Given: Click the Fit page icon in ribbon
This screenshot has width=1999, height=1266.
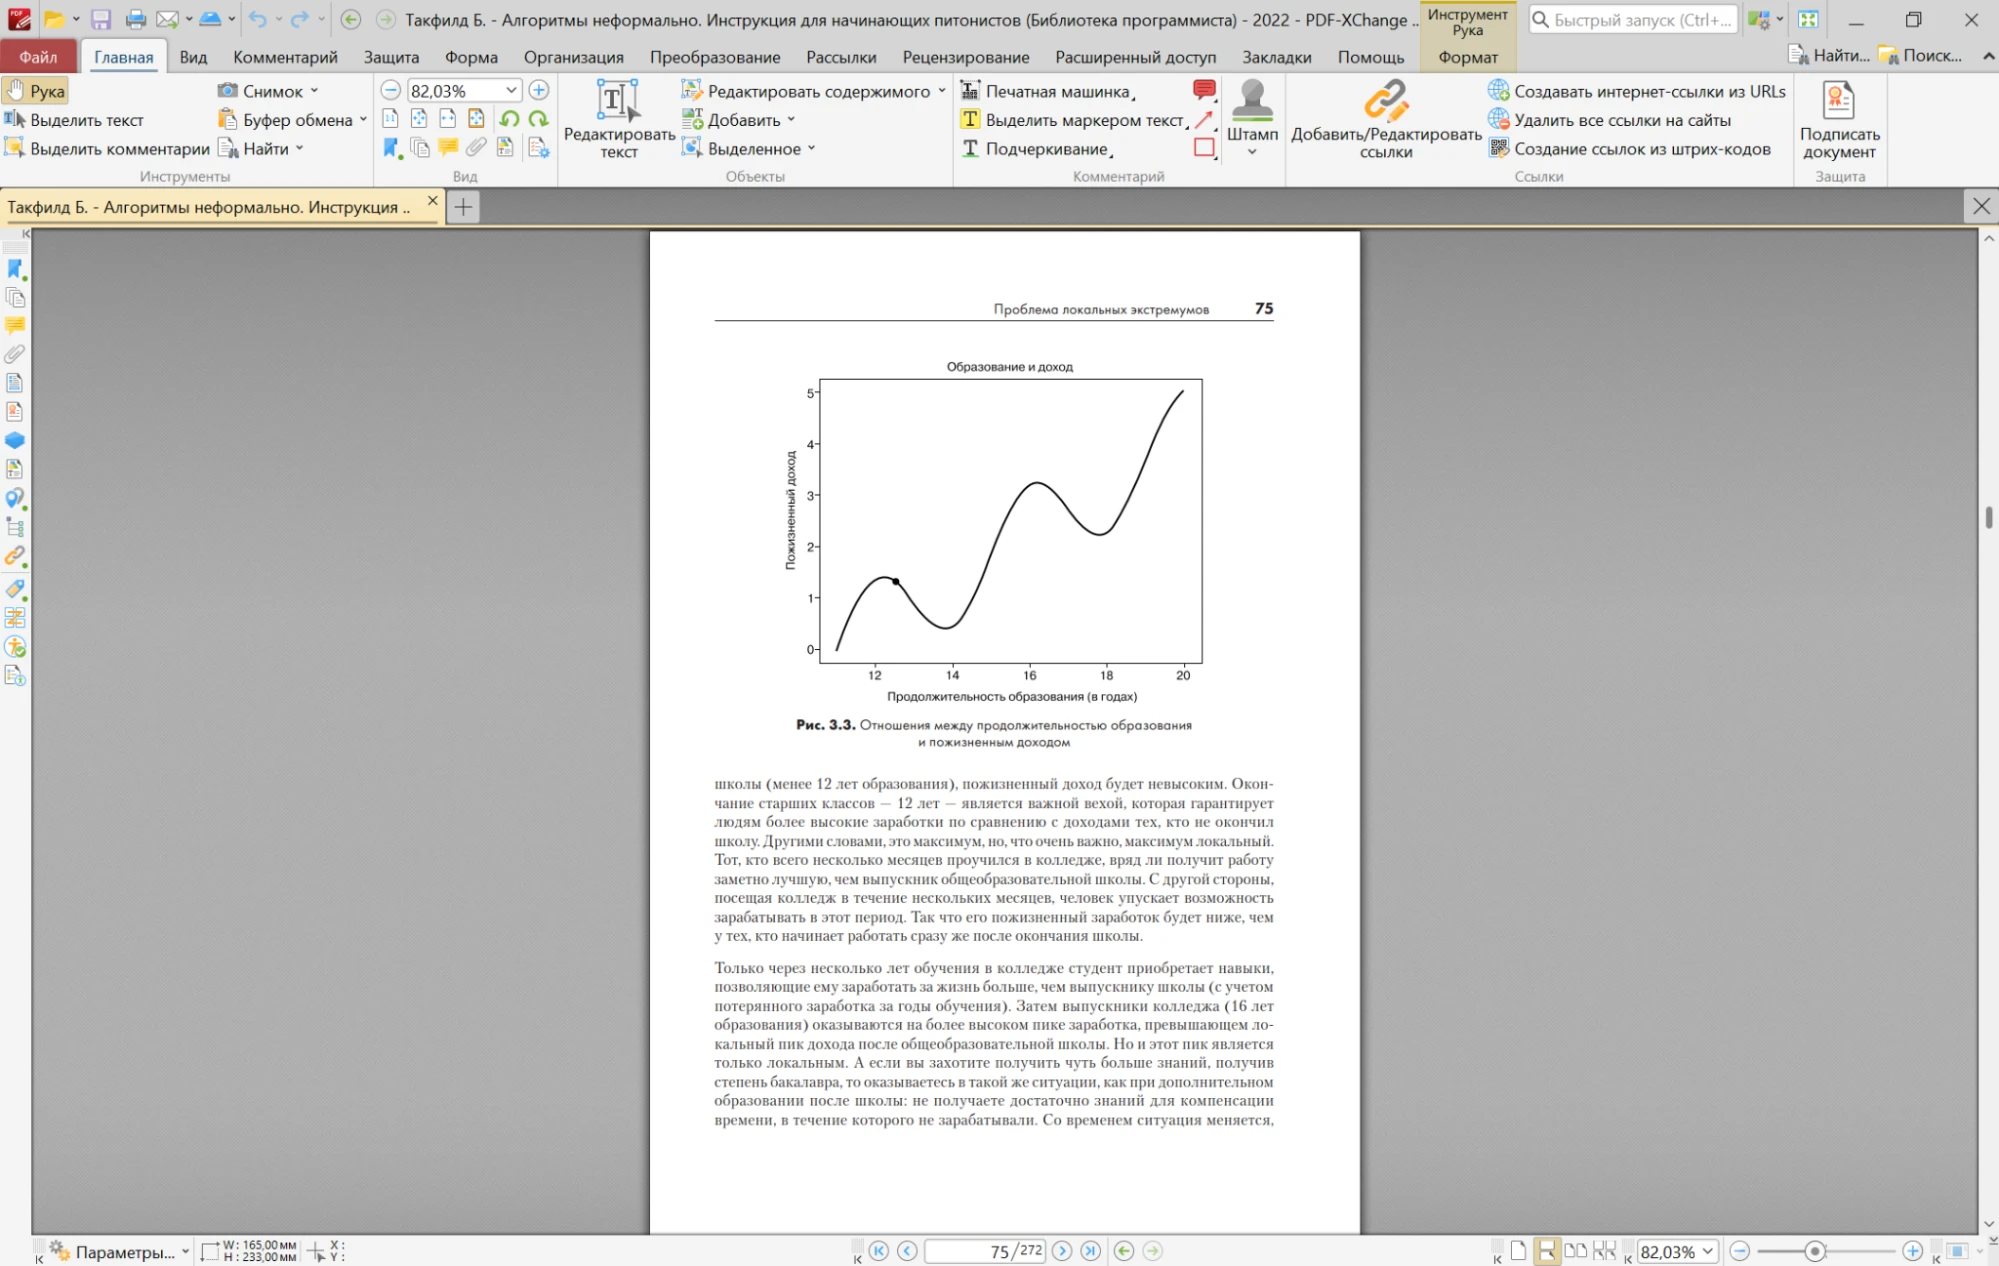Looking at the screenshot, I should (419, 120).
